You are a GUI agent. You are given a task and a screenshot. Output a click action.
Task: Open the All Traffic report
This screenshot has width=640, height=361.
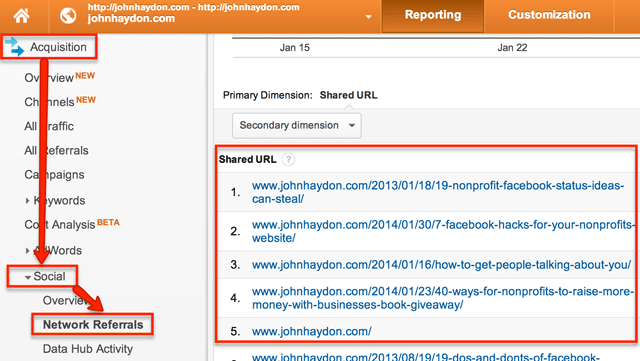click(x=49, y=126)
